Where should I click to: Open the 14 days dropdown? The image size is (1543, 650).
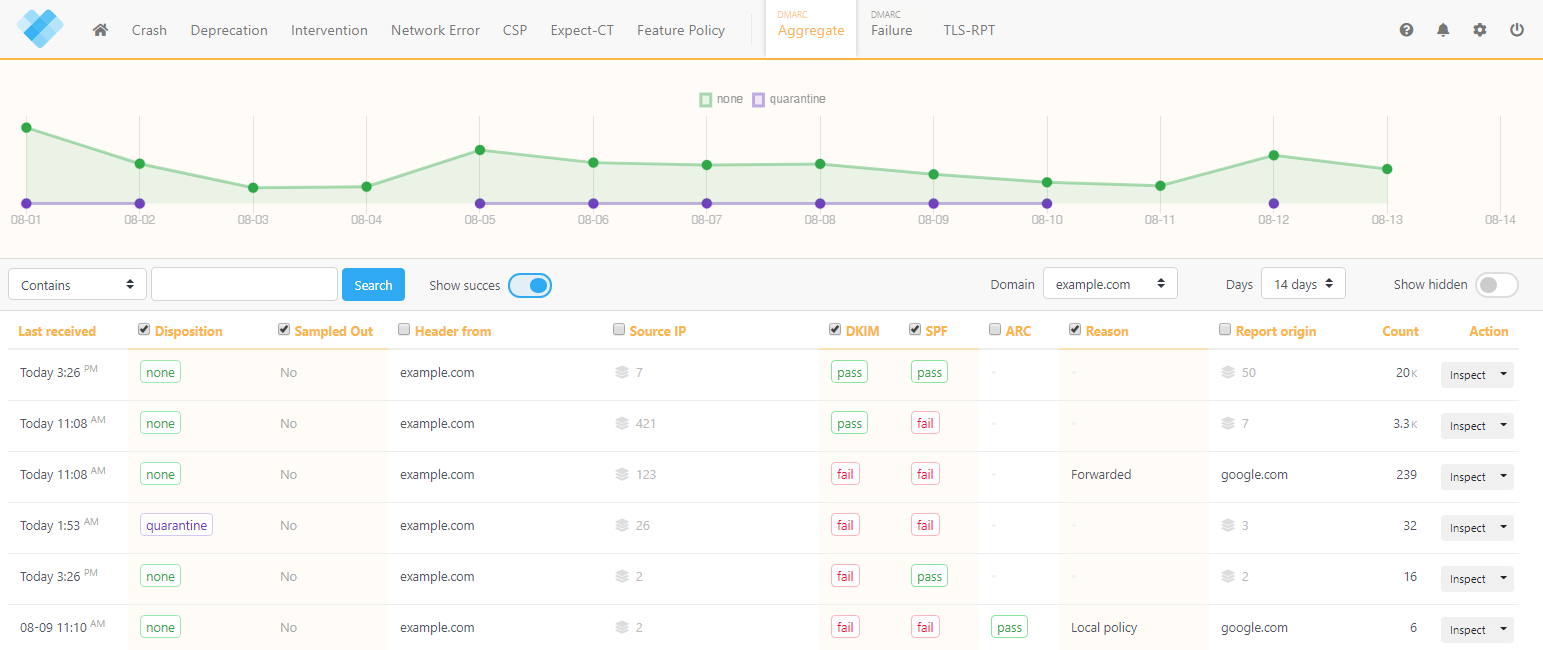tap(1303, 284)
